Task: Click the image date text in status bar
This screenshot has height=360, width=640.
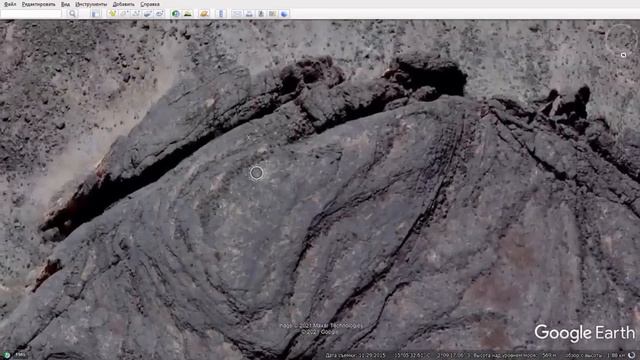Action: pos(356,356)
